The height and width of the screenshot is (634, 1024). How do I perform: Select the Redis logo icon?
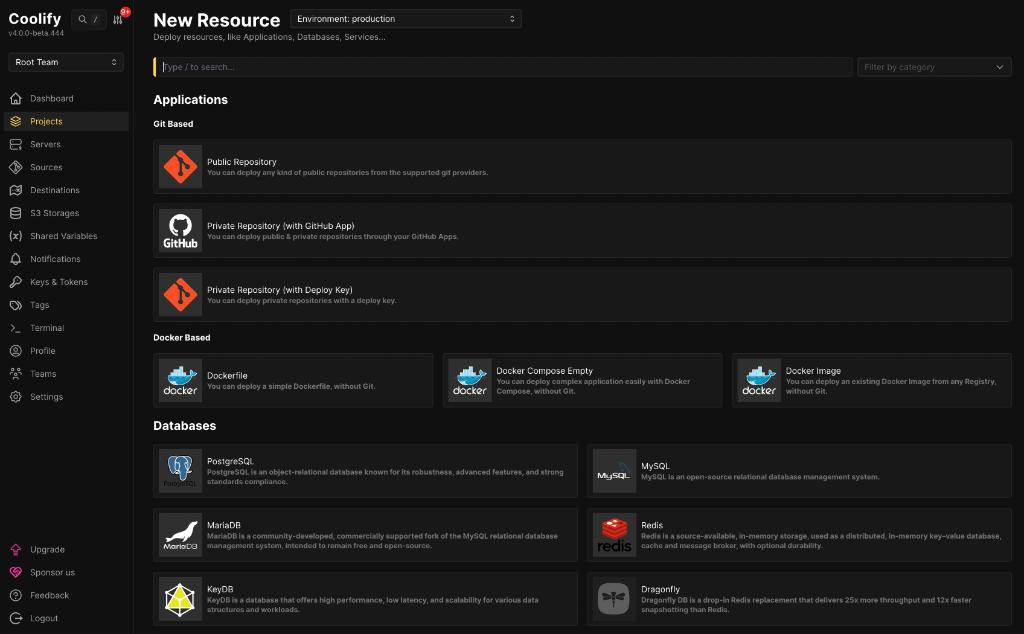614,535
